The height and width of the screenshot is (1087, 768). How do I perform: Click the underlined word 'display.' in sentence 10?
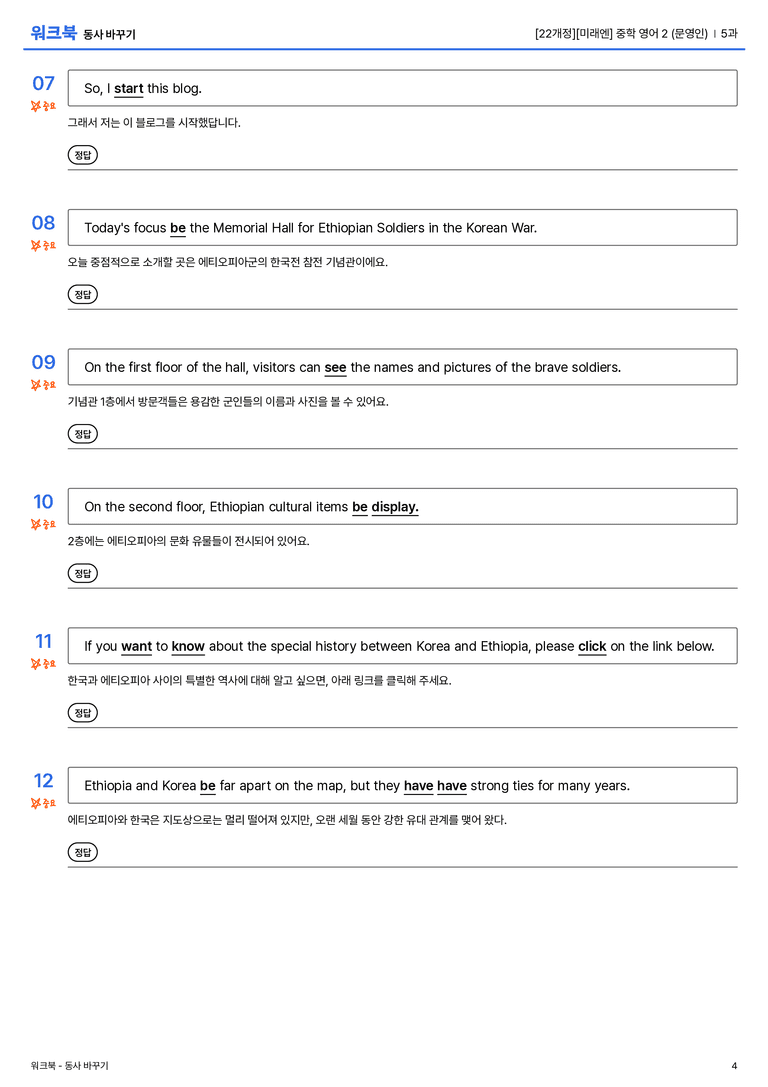click(395, 507)
